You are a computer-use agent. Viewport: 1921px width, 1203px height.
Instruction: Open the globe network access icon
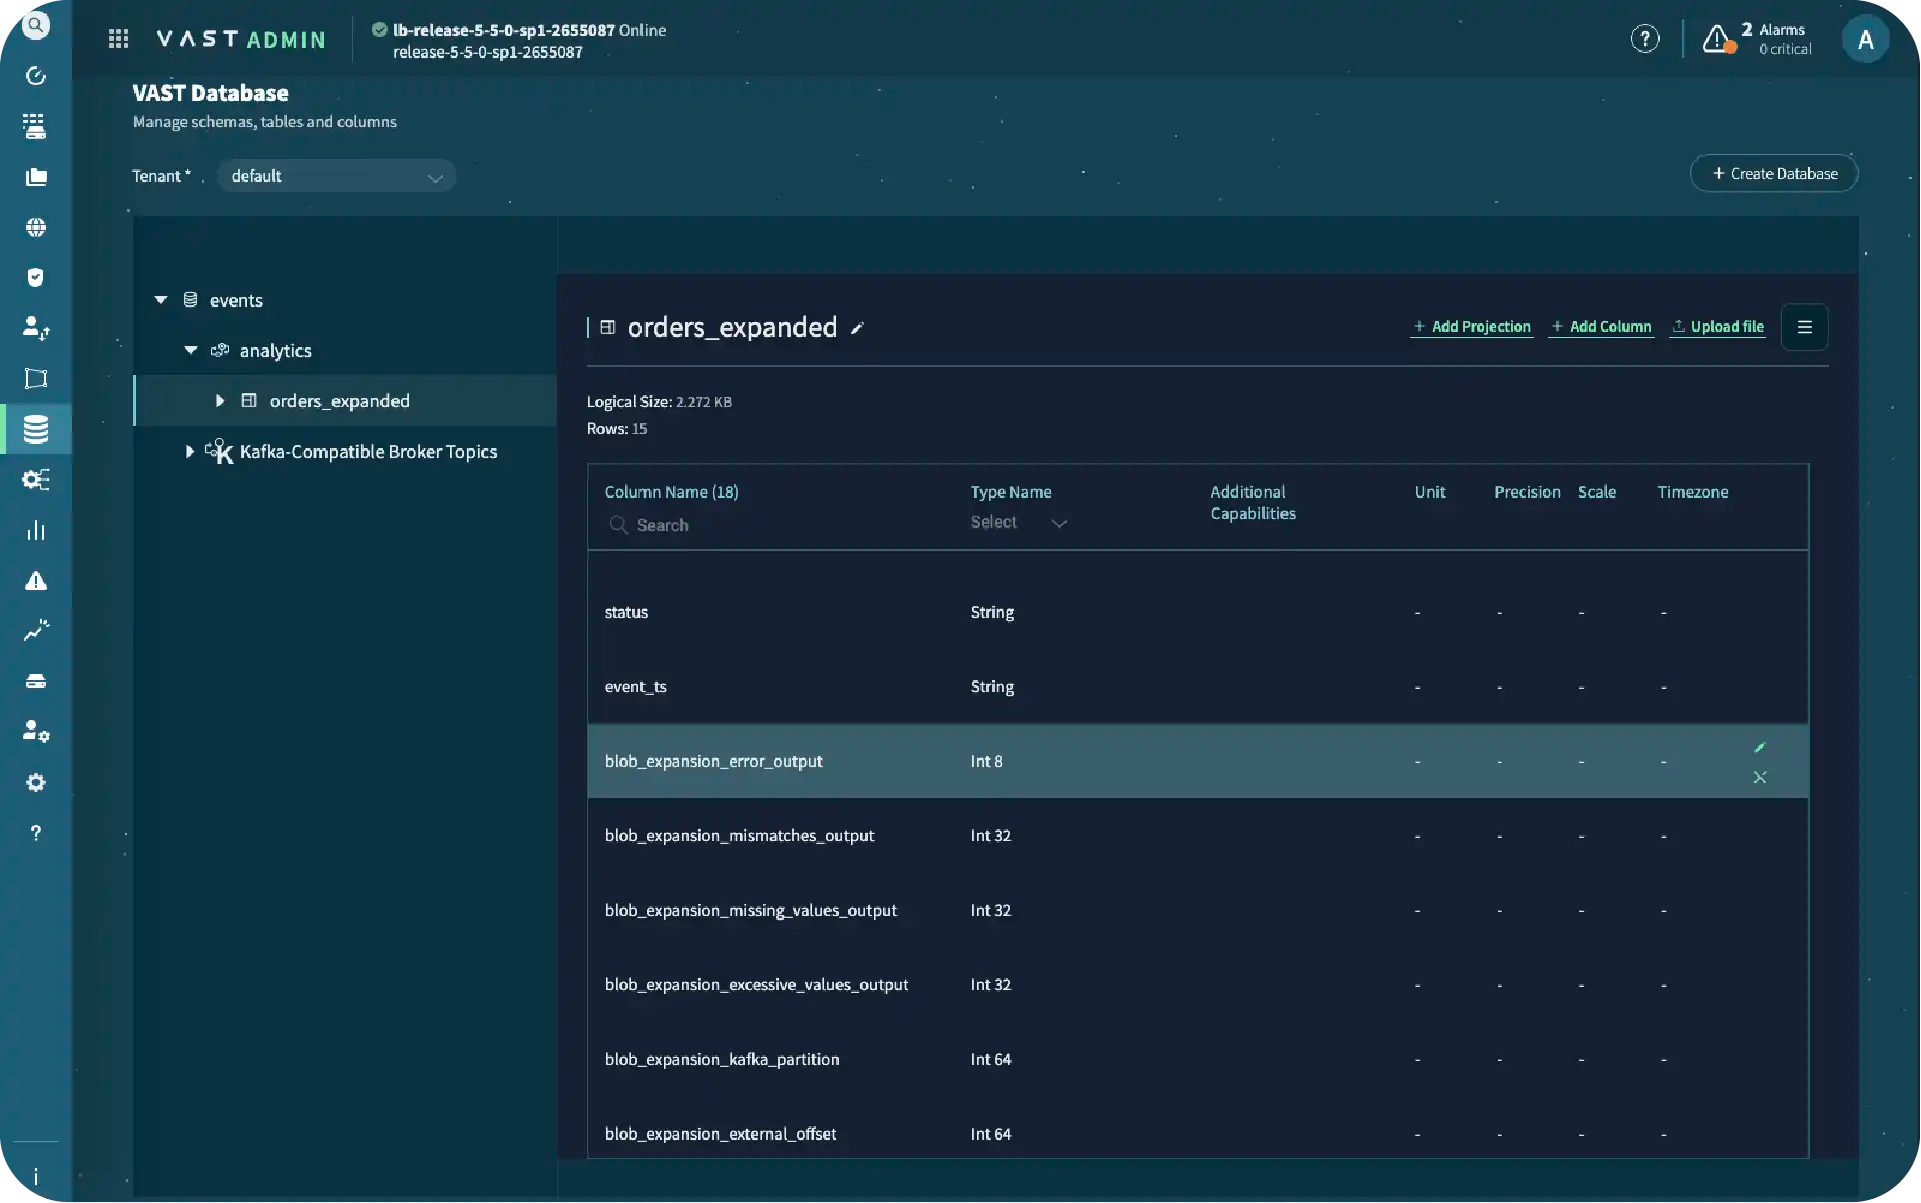36,227
